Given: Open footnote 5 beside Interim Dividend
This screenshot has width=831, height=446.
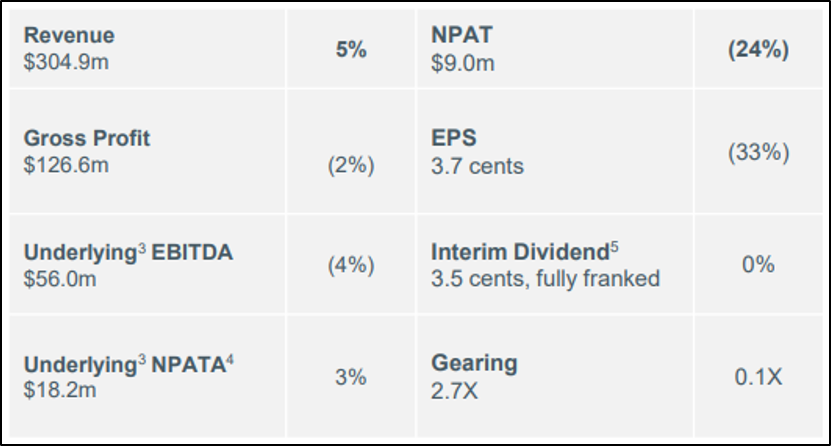Looking at the screenshot, I should click(614, 246).
